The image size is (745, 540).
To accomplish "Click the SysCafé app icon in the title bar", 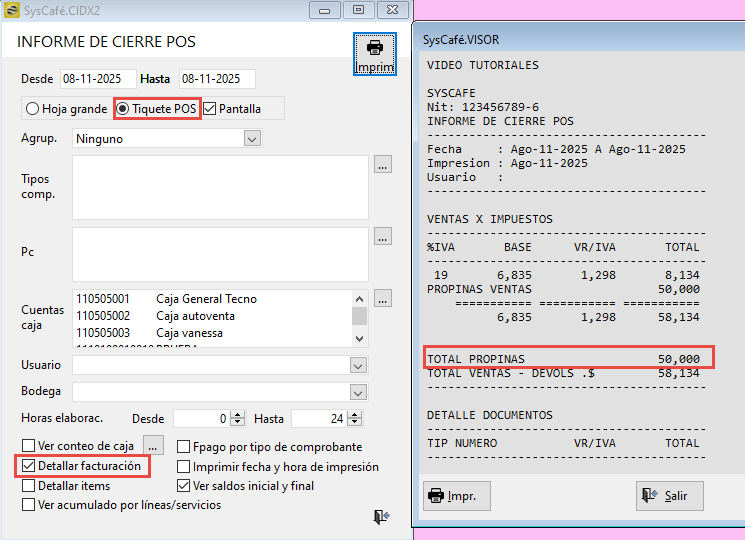I will 11,10.
